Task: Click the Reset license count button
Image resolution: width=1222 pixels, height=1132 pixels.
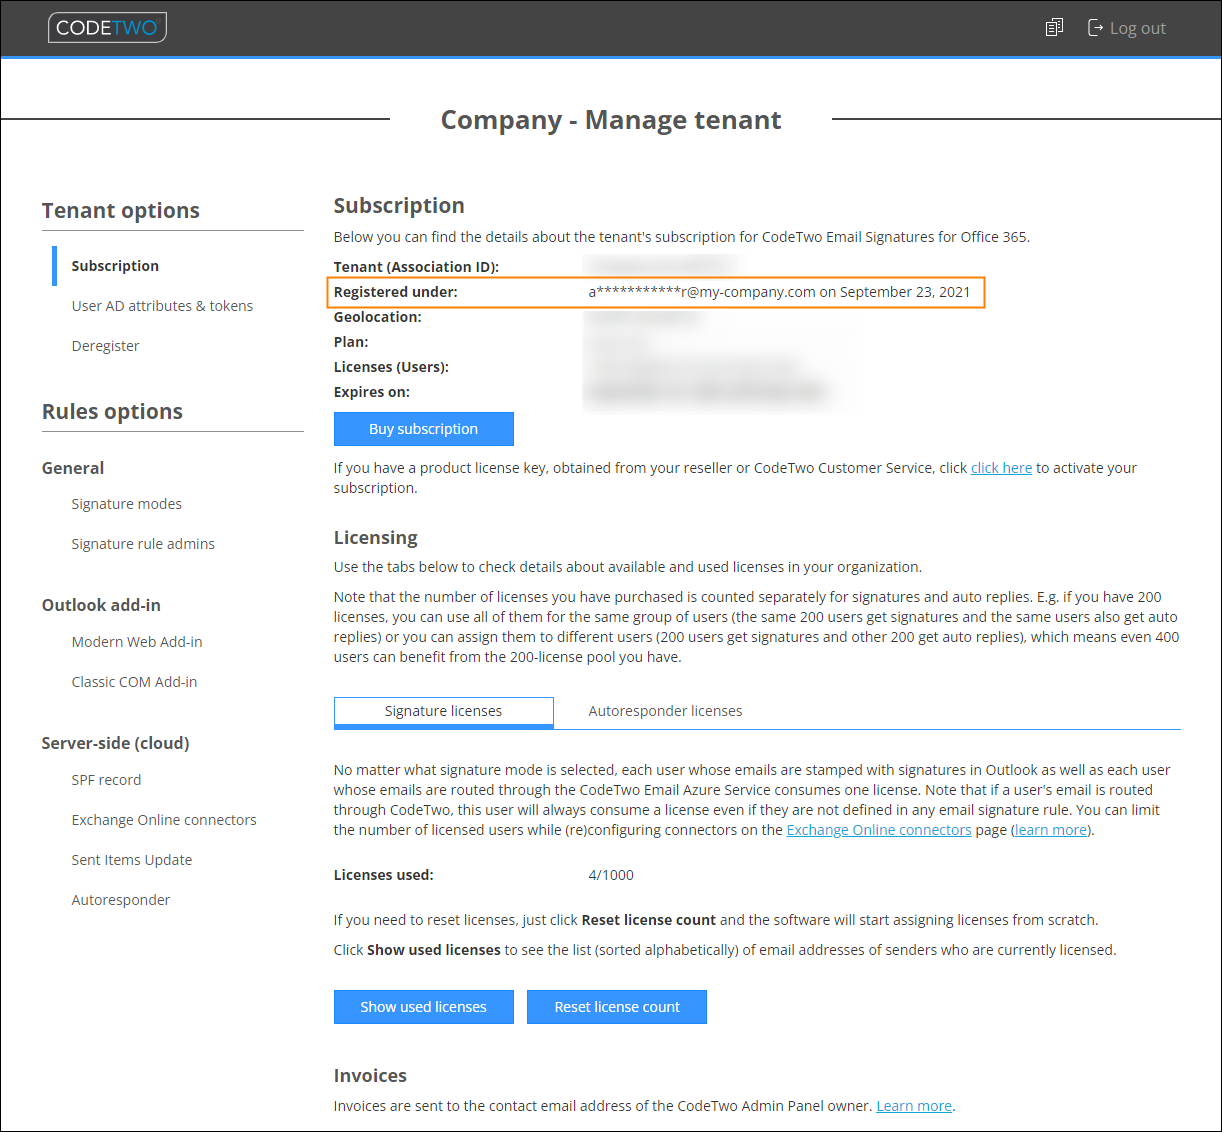Action: [x=617, y=1007]
